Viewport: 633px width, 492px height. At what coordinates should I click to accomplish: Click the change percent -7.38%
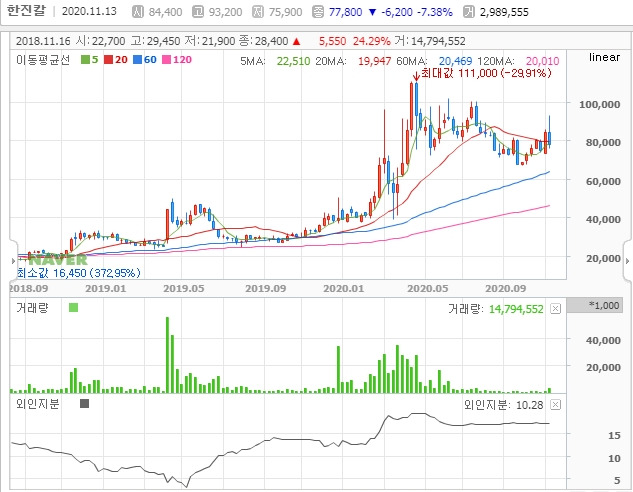click(434, 12)
